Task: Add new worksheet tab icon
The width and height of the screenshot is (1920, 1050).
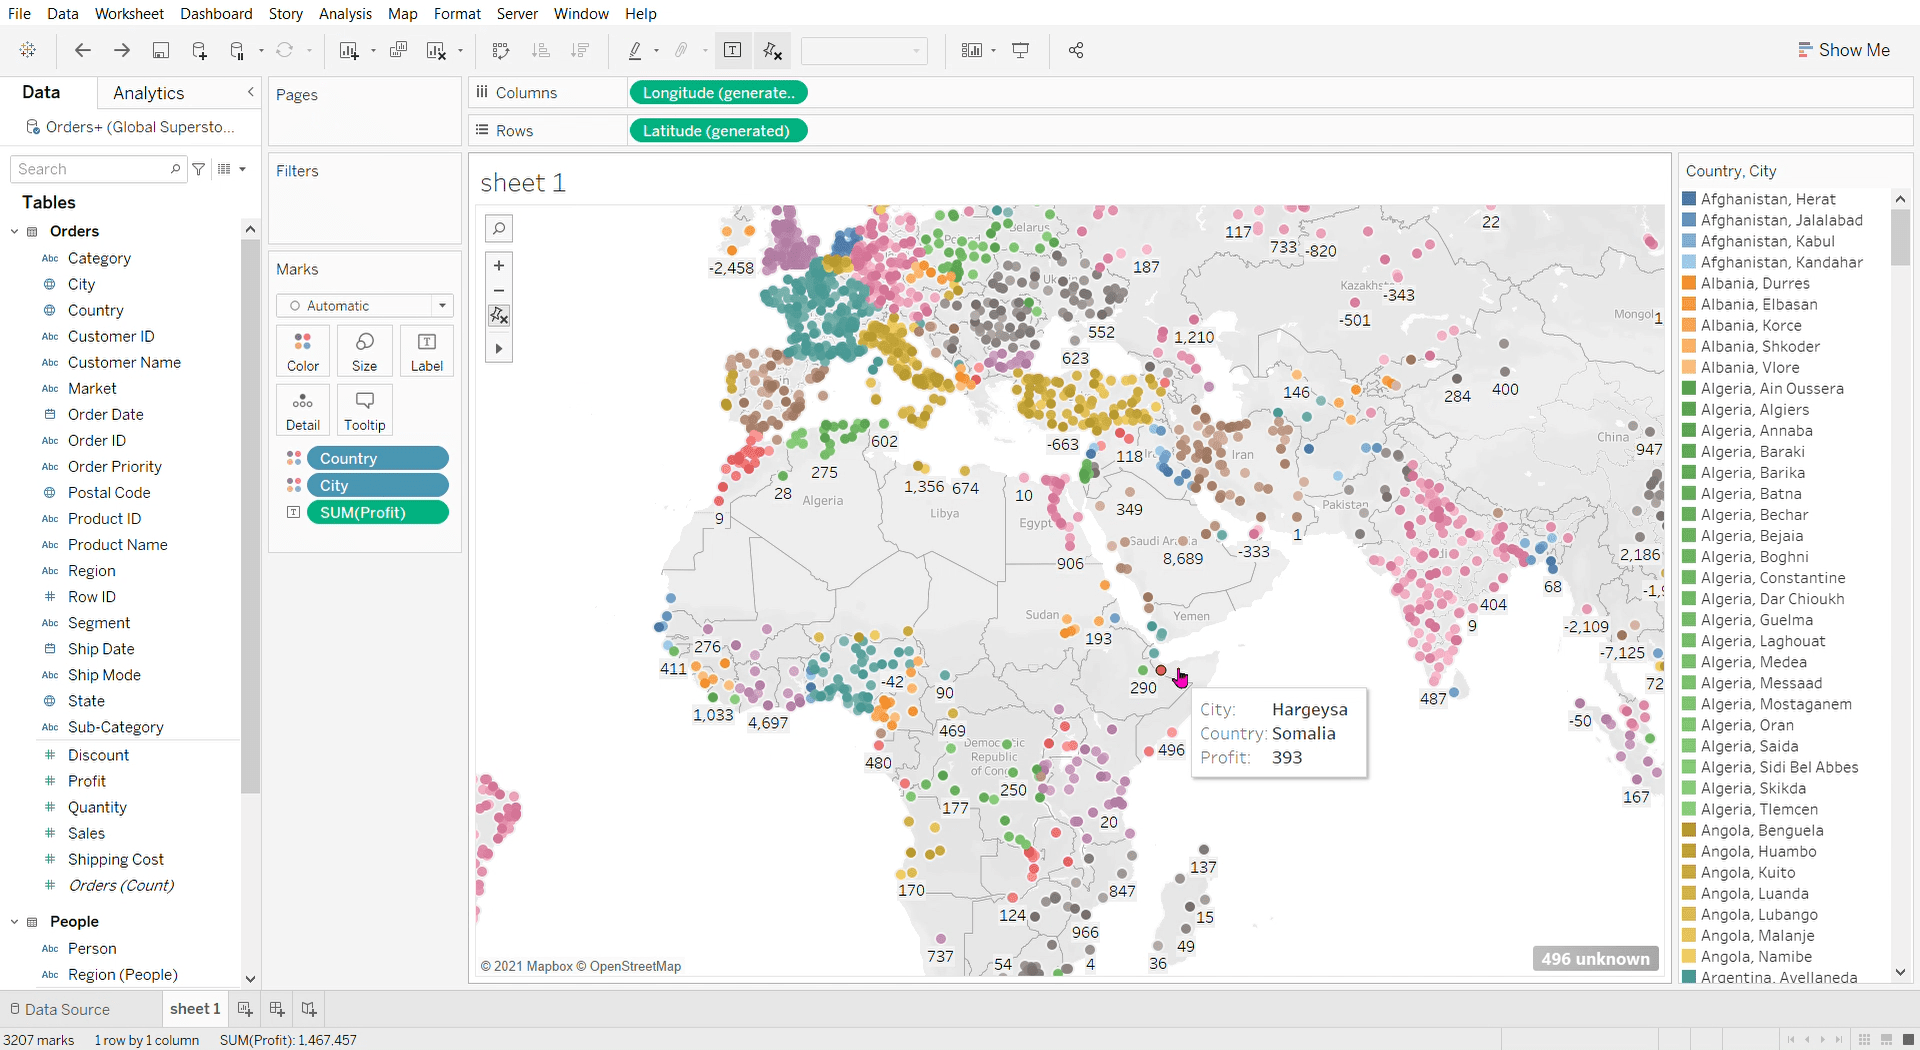Action: pyautogui.click(x=245, y=1009)
